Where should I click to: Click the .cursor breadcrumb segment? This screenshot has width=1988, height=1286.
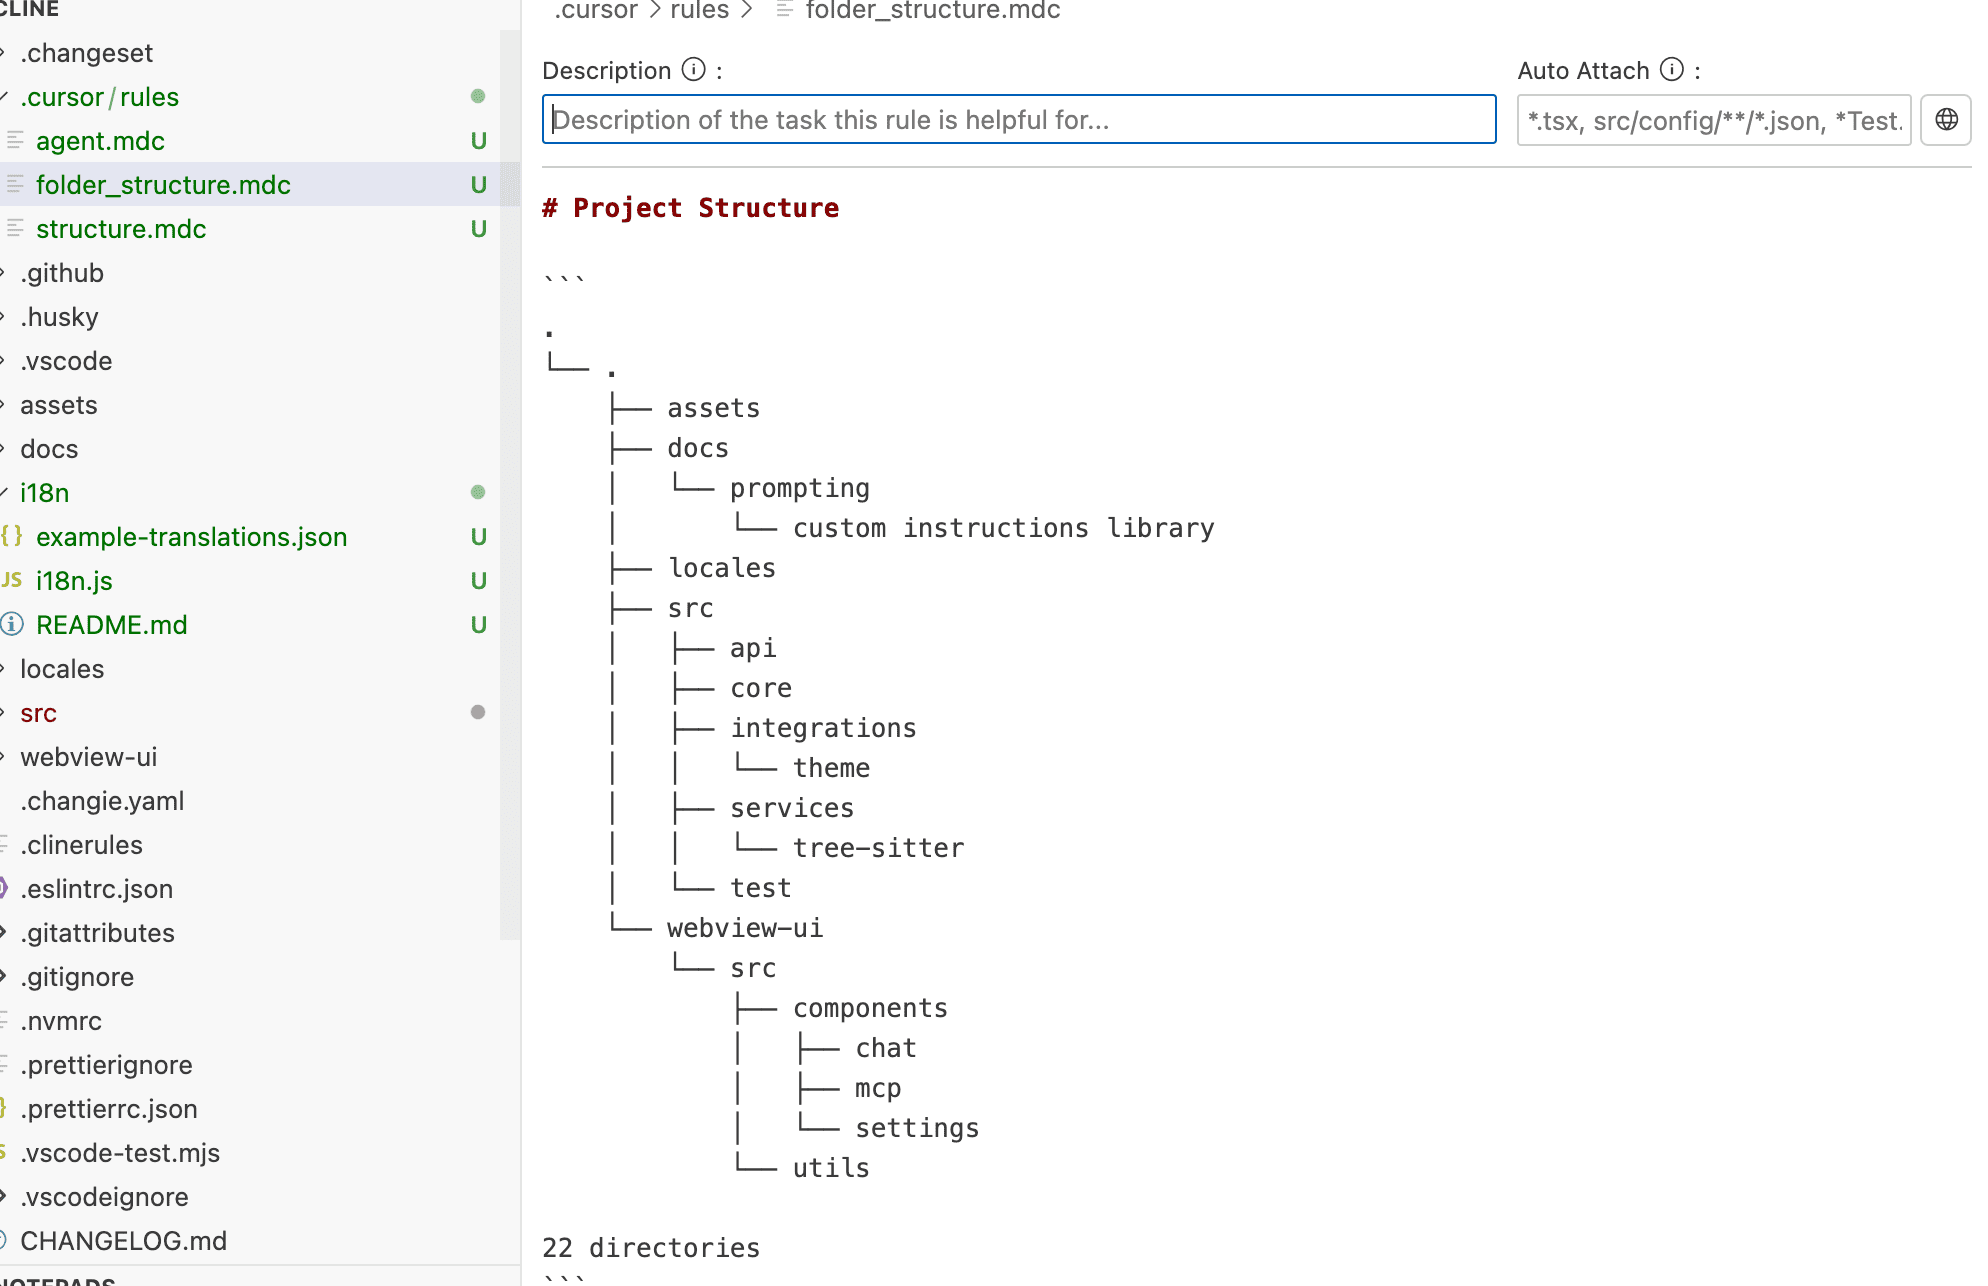(596, 10)
